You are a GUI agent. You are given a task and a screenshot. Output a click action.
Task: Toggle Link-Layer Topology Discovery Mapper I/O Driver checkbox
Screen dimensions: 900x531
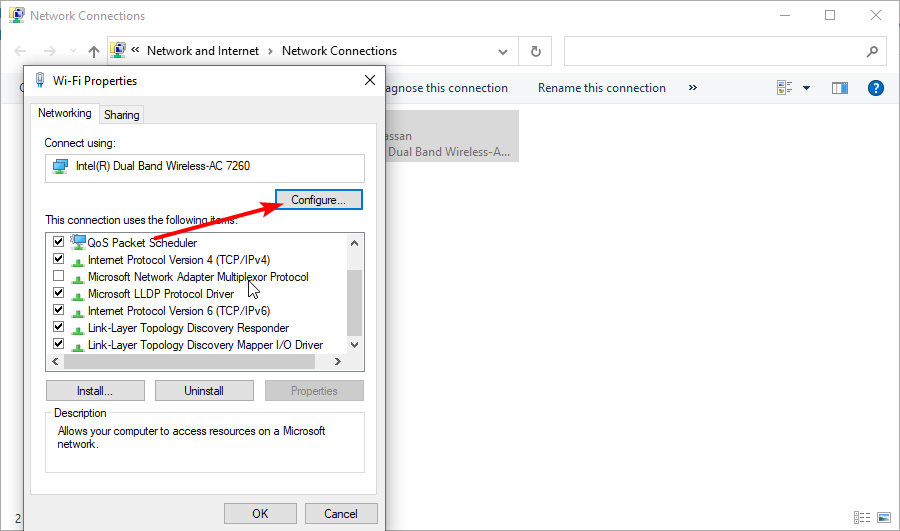[59, 344]
